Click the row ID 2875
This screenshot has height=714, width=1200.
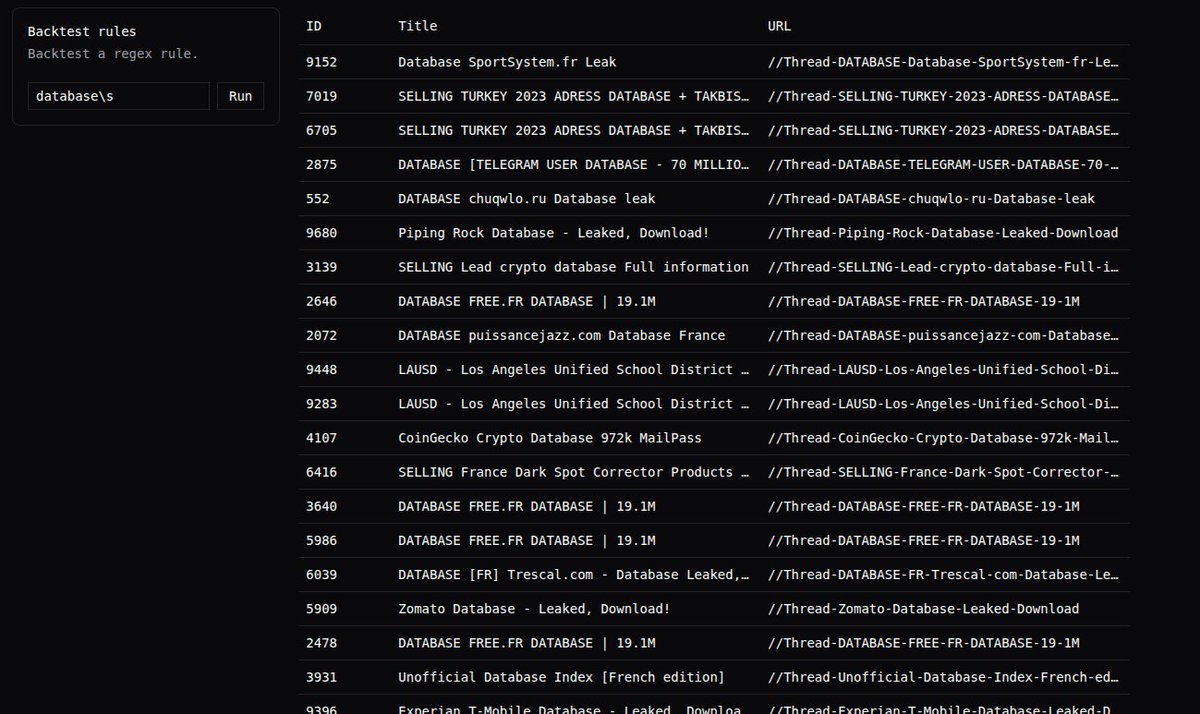[x=321, y=164]
